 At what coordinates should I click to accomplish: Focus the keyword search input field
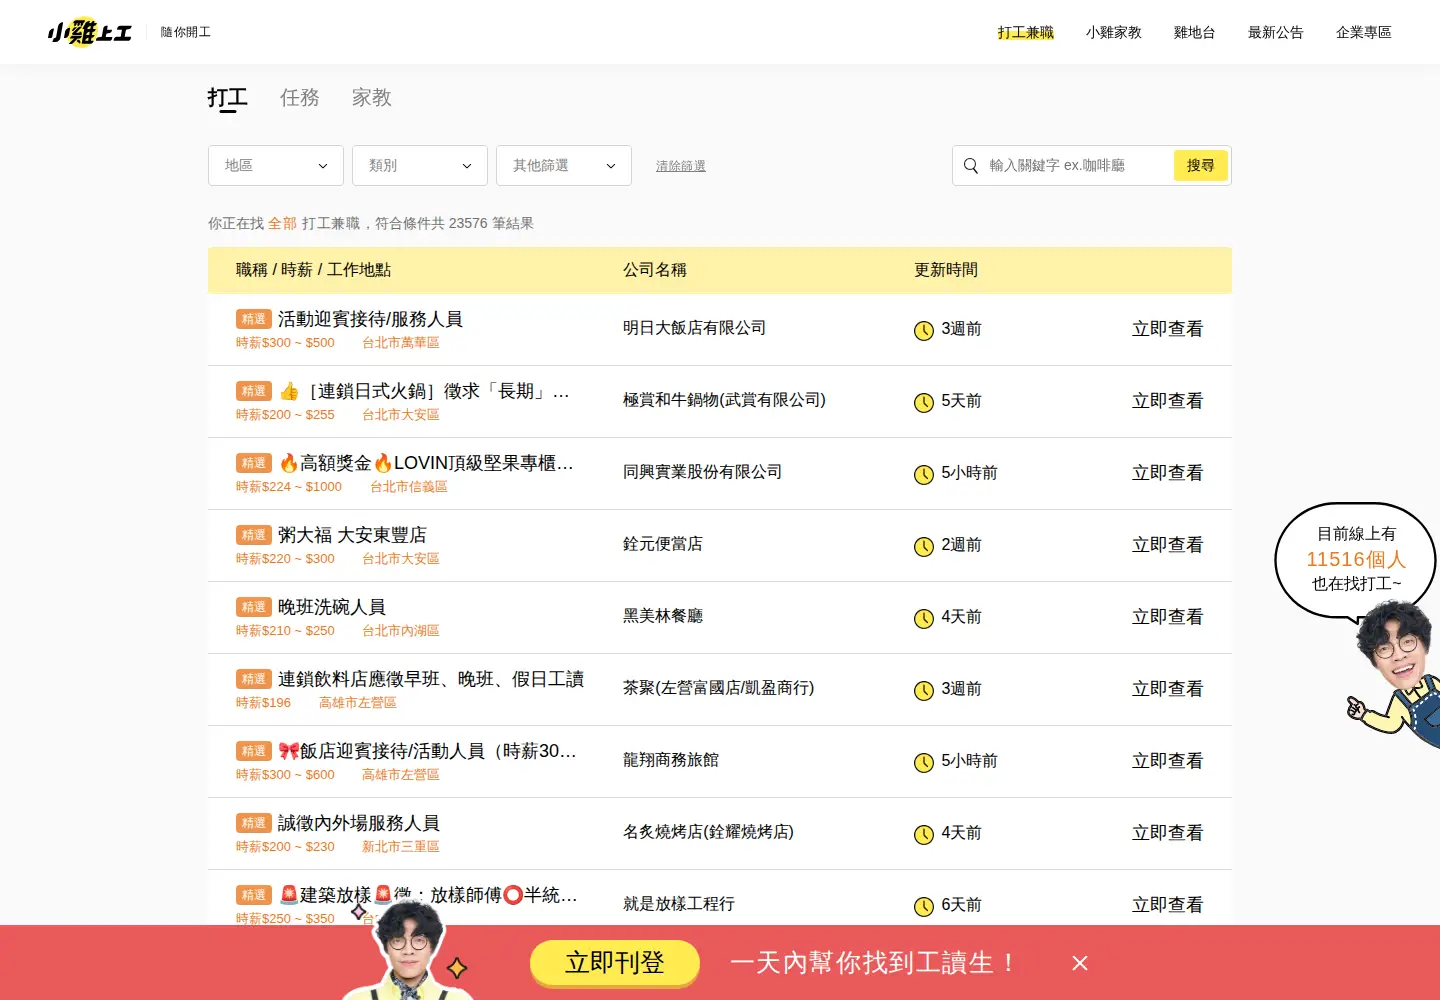pos(1076,165)
